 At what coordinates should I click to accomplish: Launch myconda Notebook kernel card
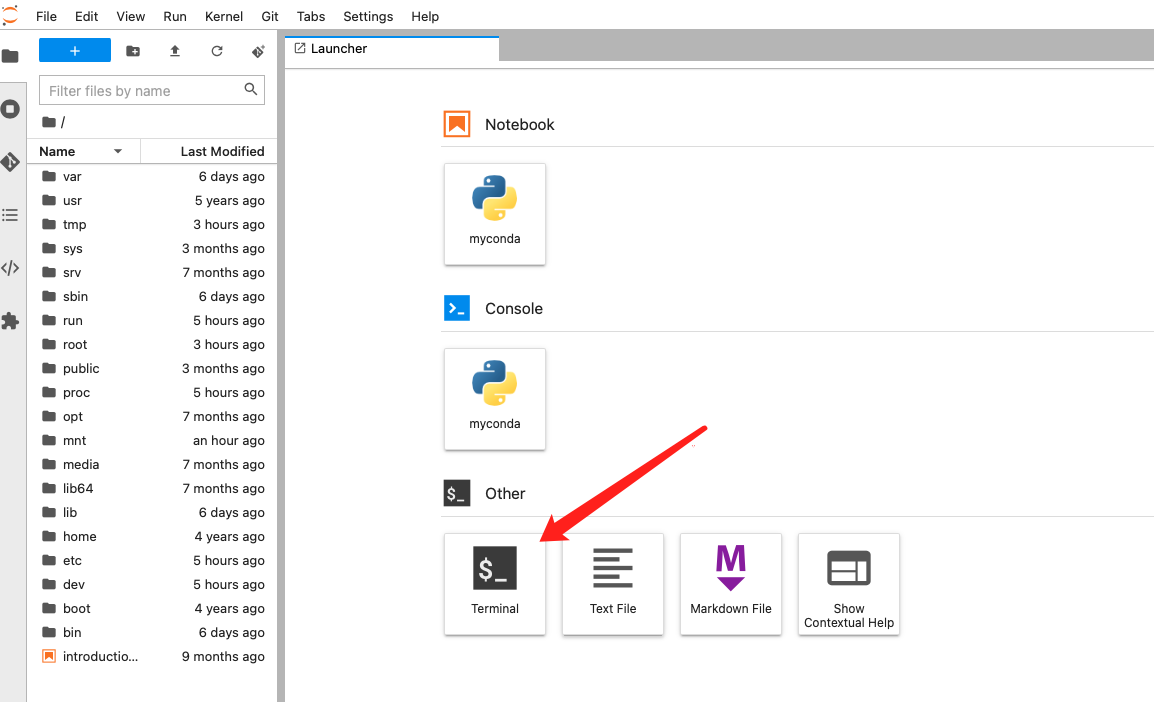point(495,214)
